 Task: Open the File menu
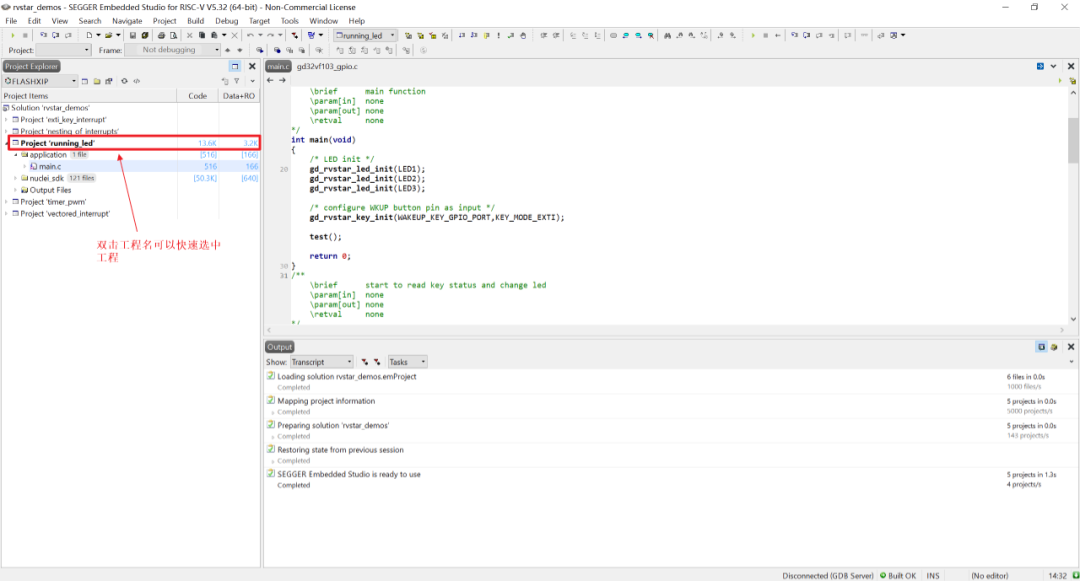11,21
